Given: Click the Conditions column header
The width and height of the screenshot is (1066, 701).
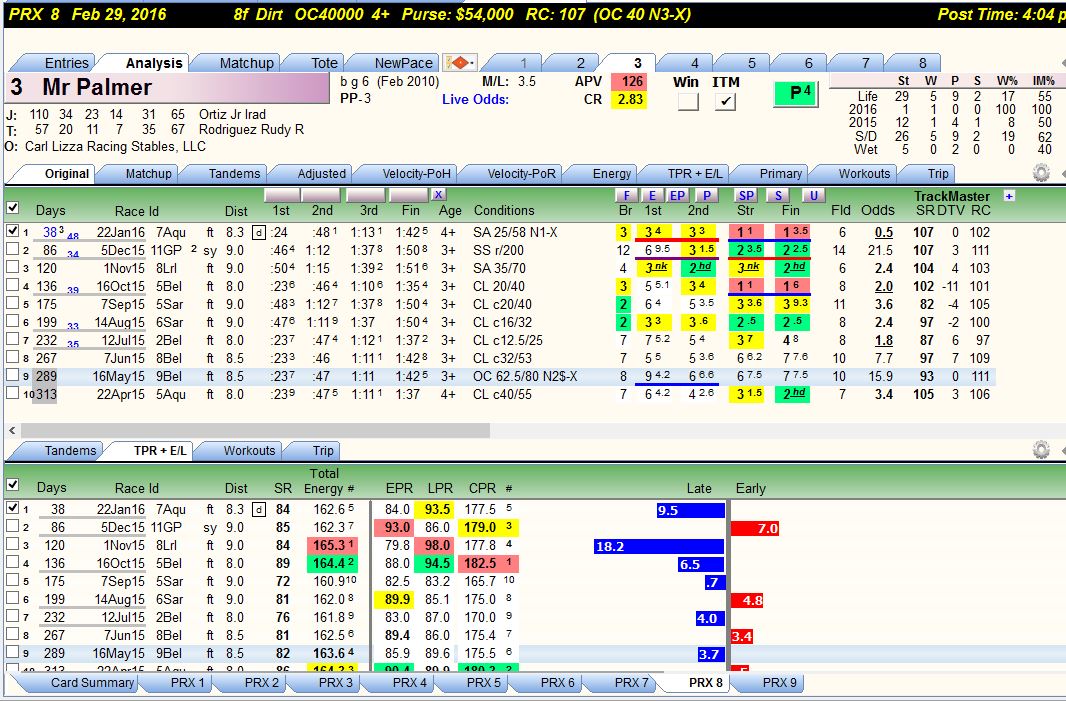Looking at the screenshot, I should 504,211.
